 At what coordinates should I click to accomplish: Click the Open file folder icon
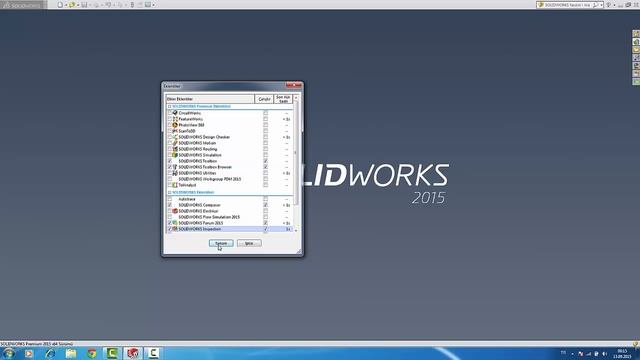click(x=72, y=5)
